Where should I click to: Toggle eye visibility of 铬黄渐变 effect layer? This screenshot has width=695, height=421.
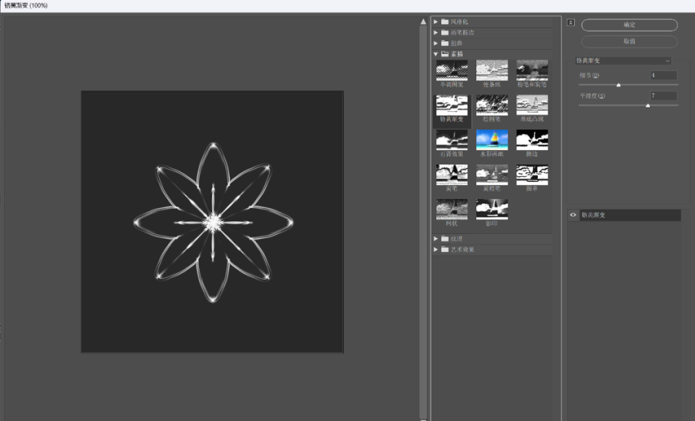(573, 215)
